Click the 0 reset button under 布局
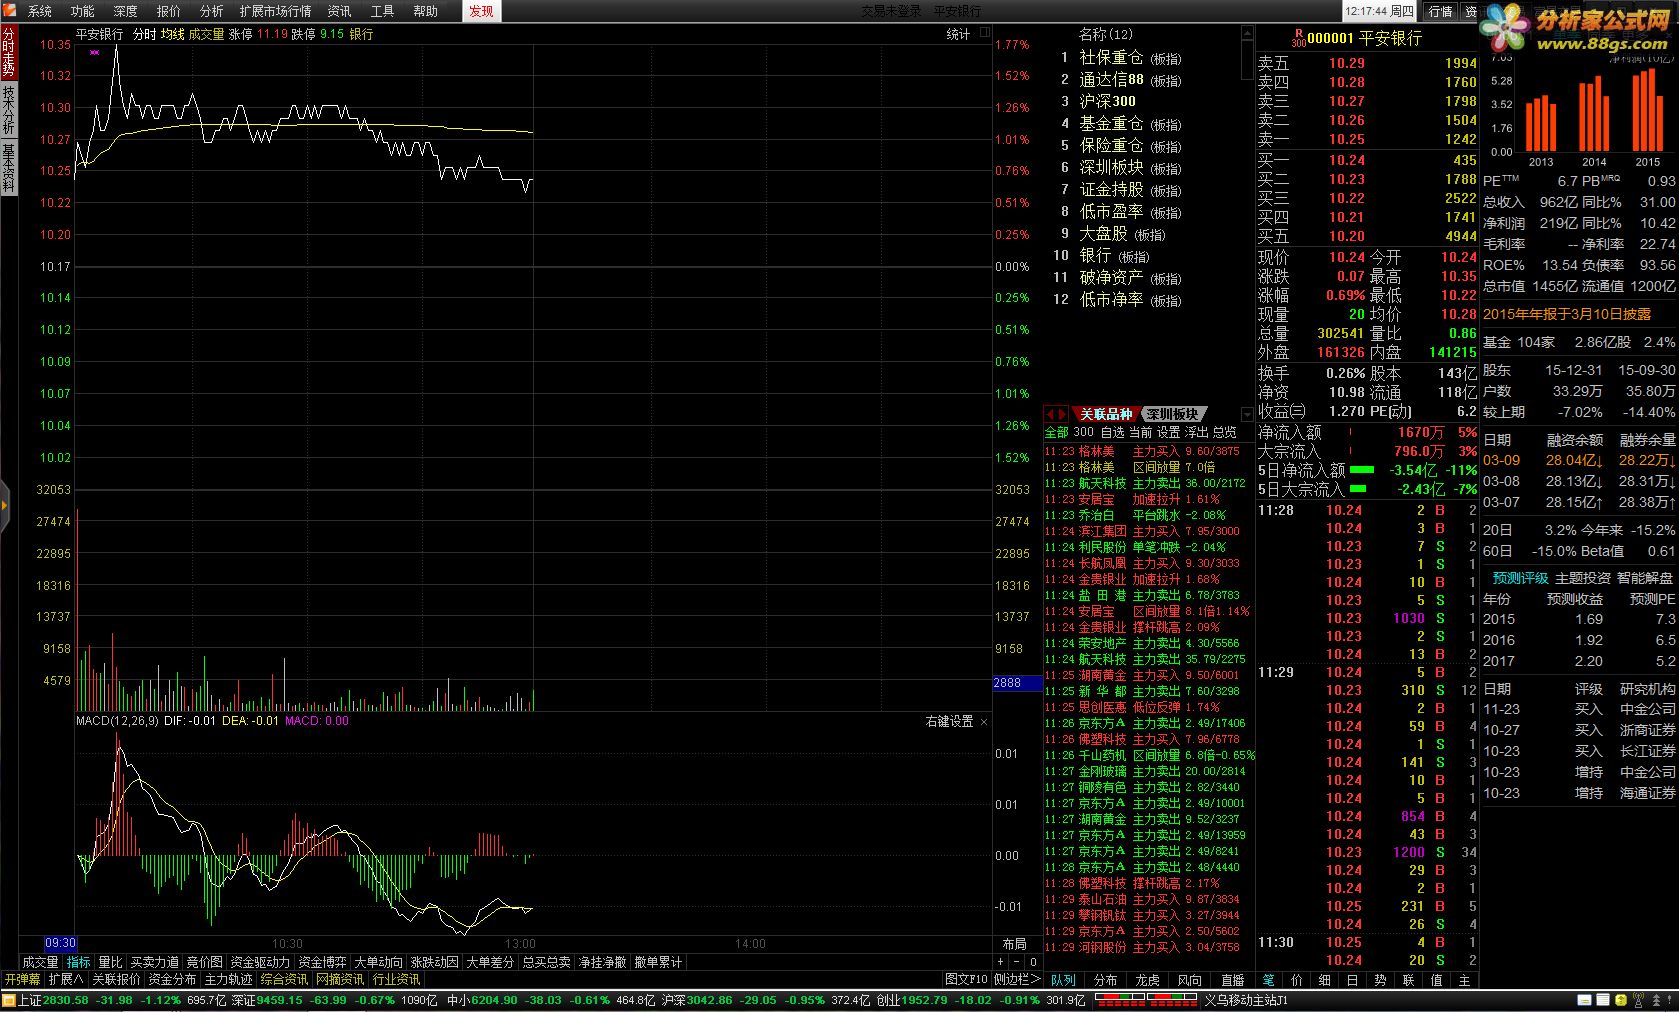The height and width of the screenshot is (1012, 1679). point(1032,962)
